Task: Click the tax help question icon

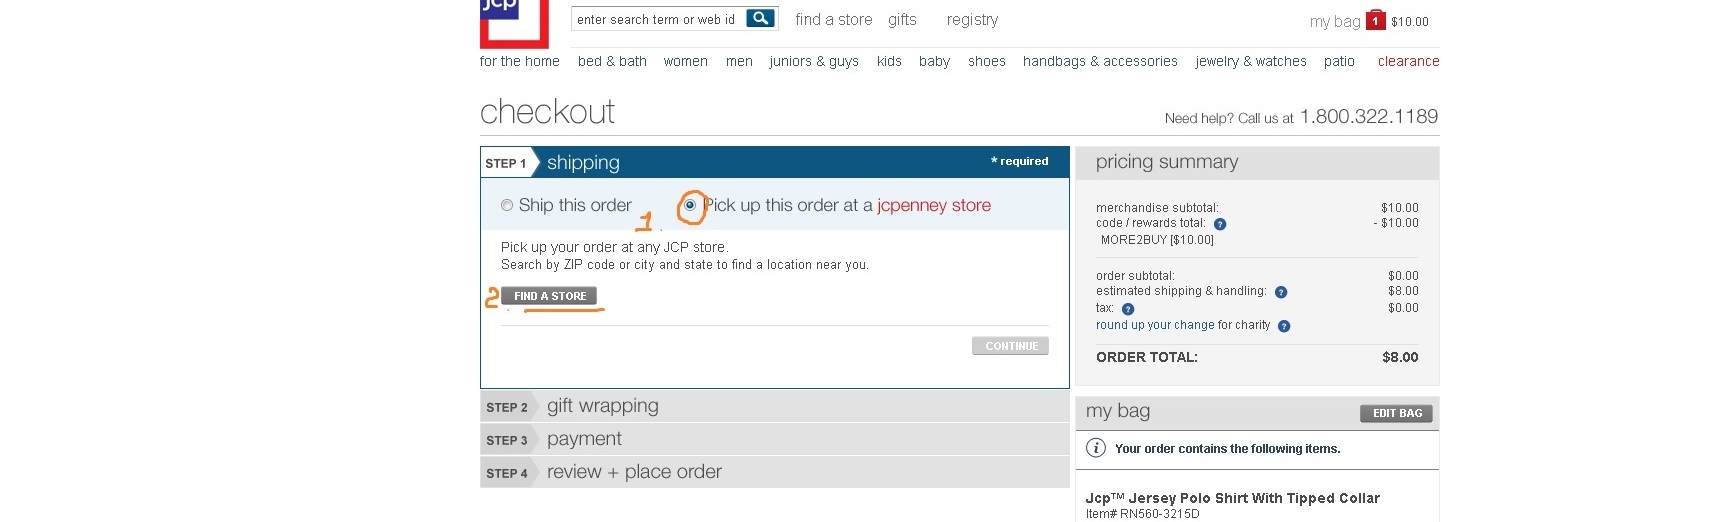Action: [1128, 309]
